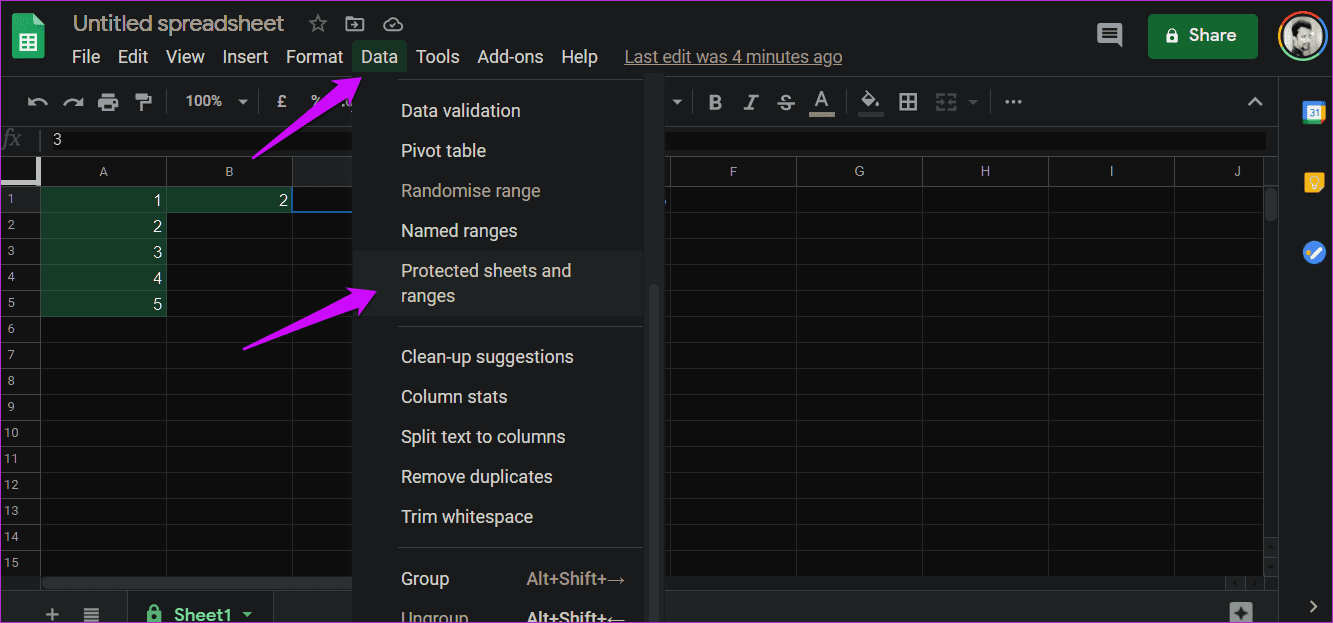The height and width of the screenshot is (623, 1333).
Task: Open merge type dropdown arrow
Action: 972,101
